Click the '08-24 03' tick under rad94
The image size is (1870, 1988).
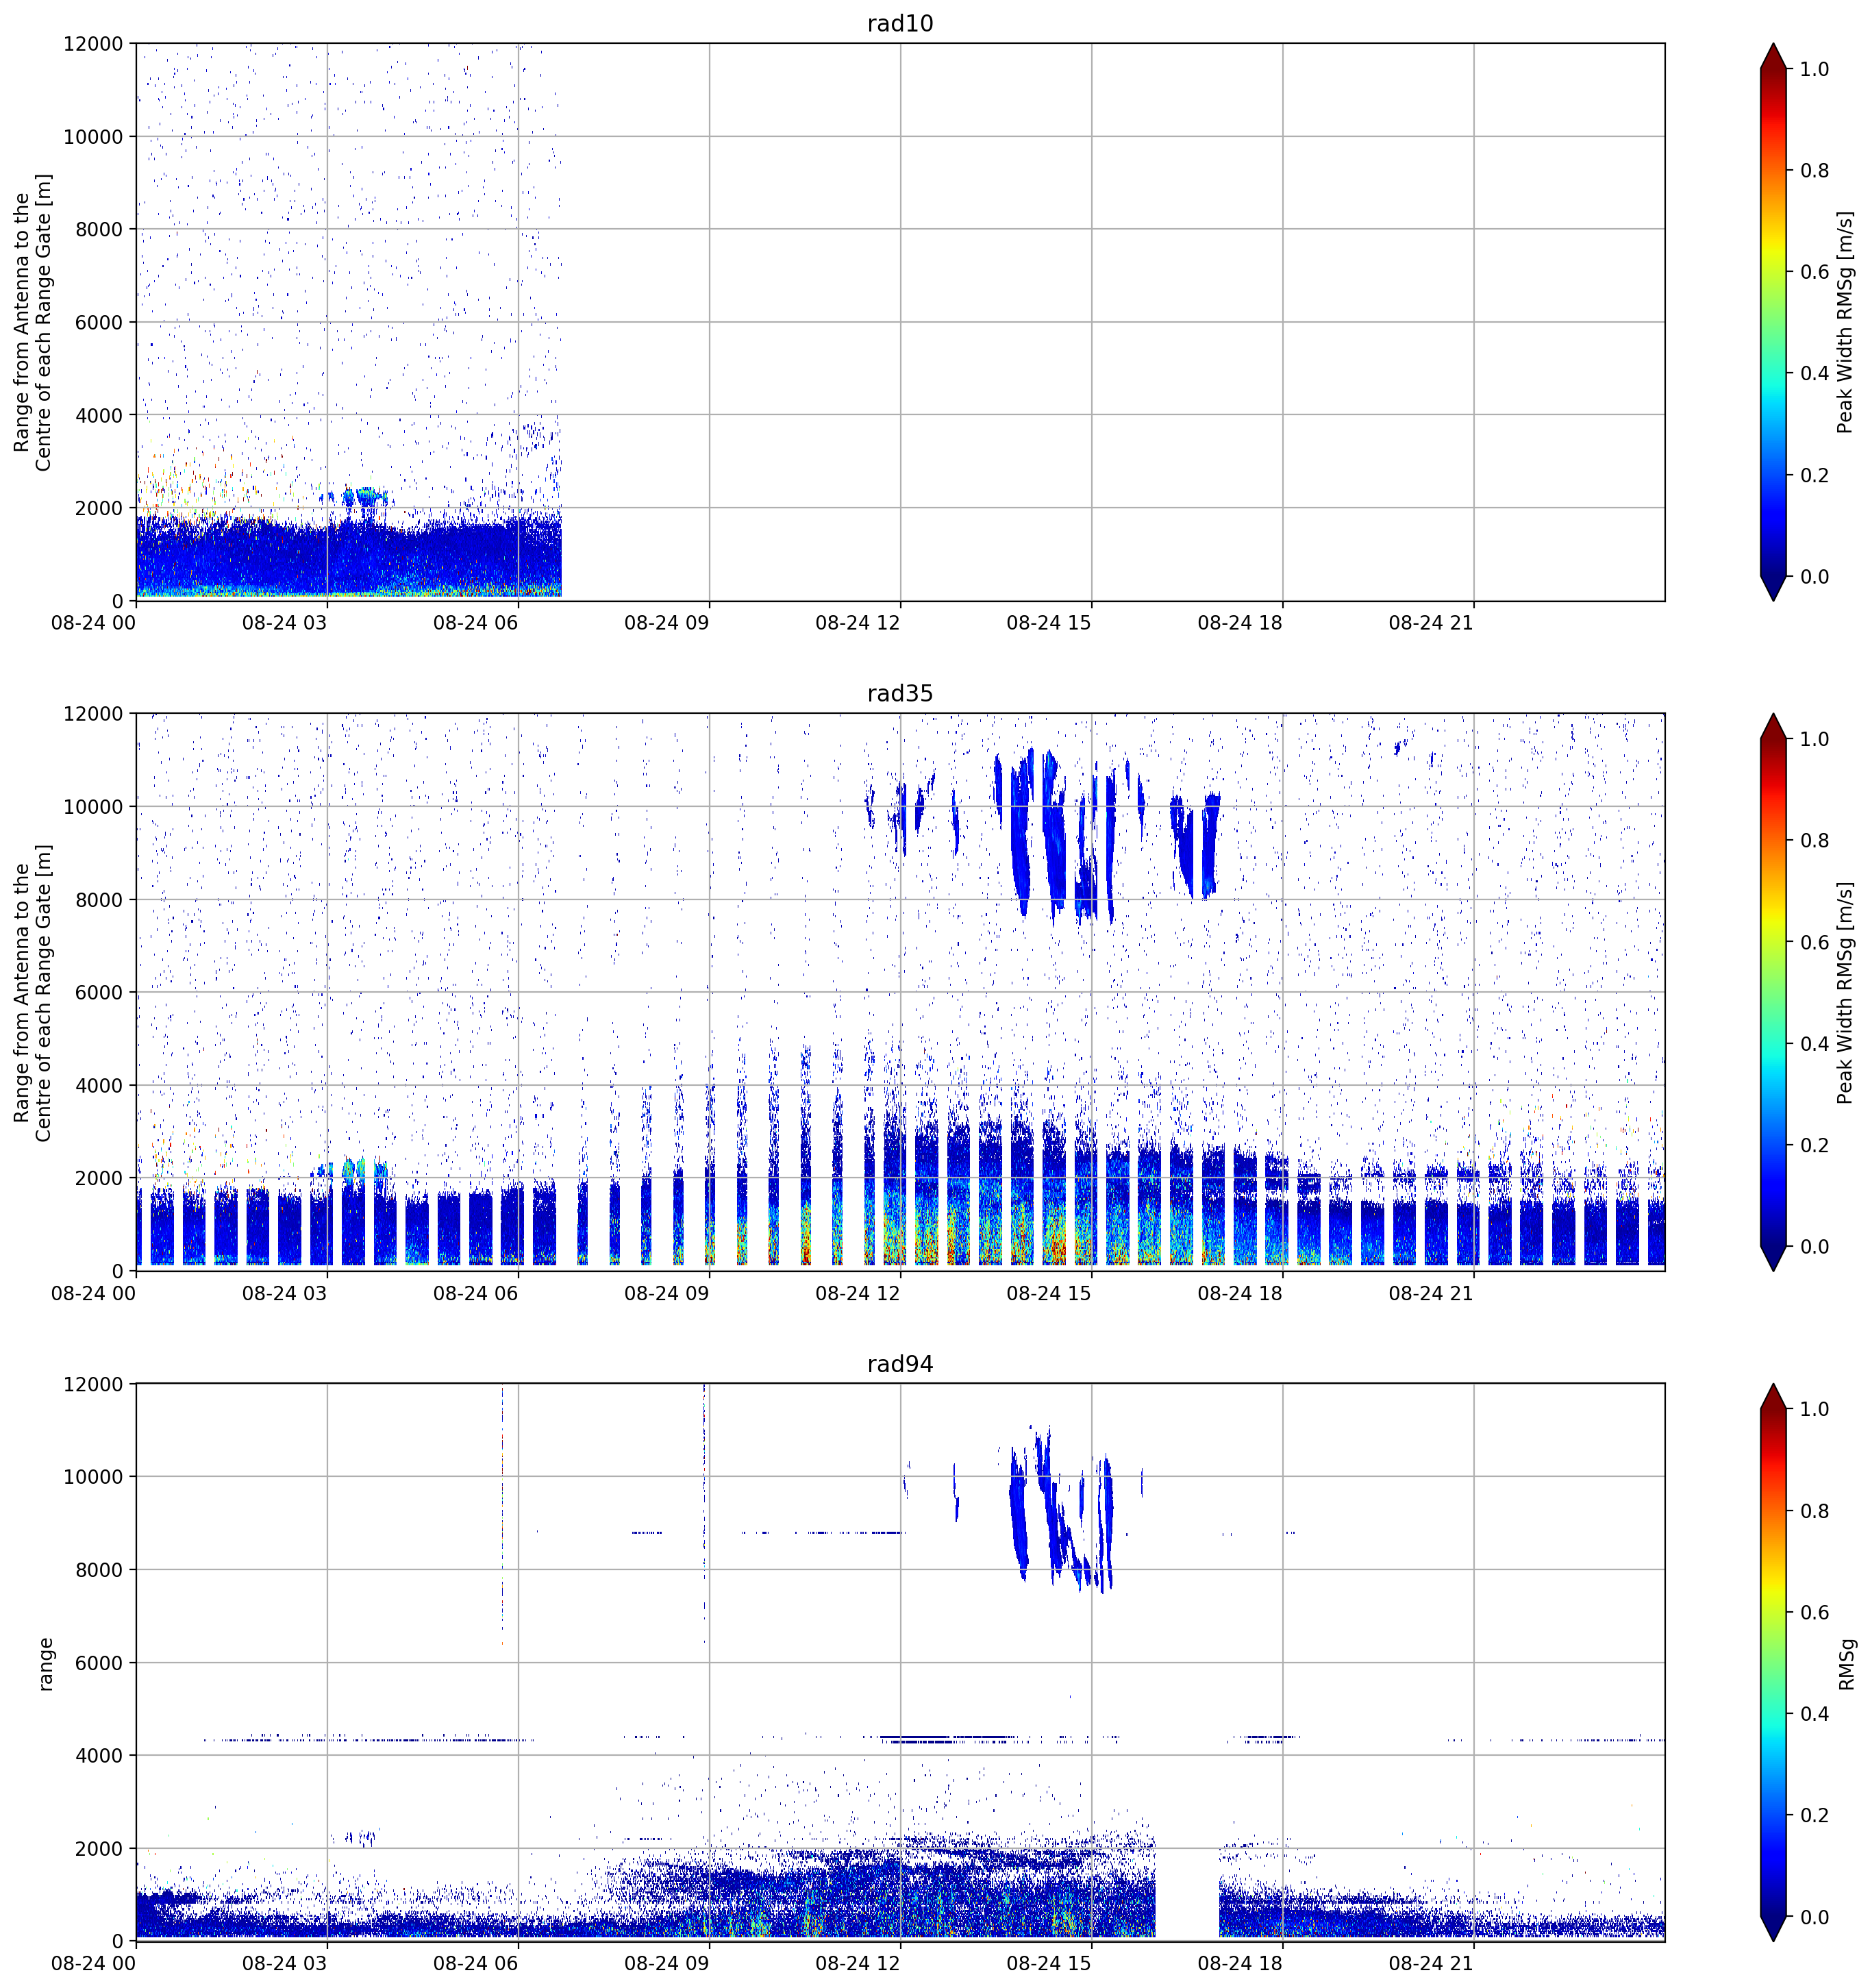(x=284, y=1963)
